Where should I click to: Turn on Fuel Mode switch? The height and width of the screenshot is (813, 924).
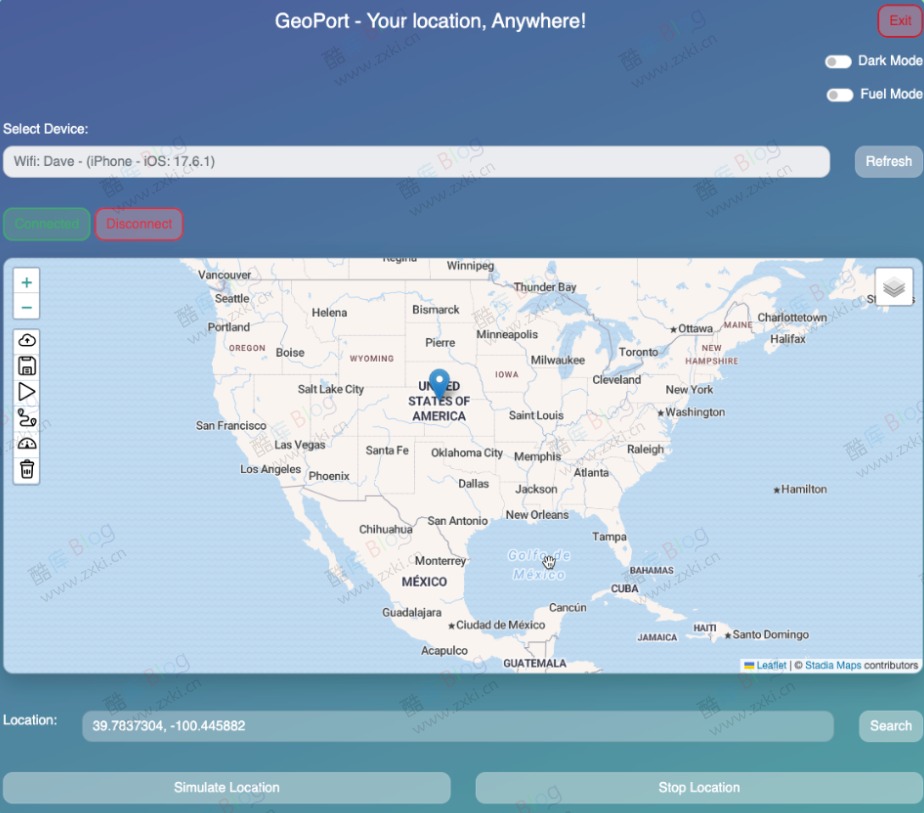coord(839,95)
